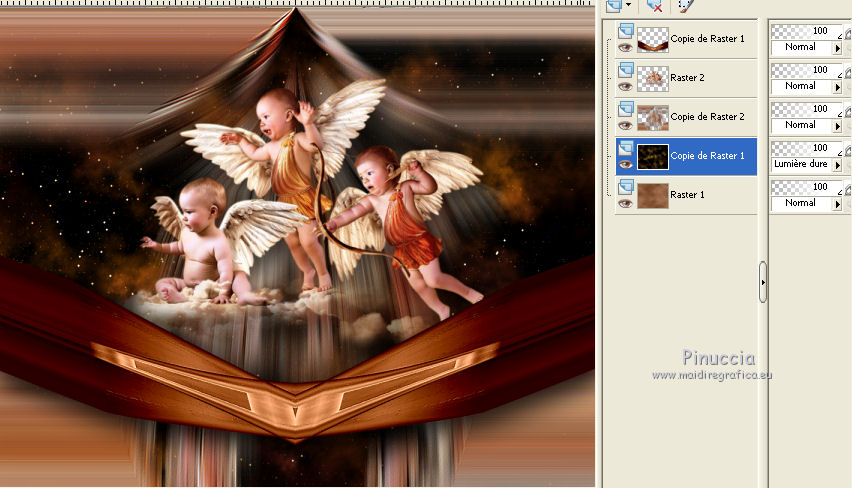Click the layers palette splitter handle arrow

pyautogui.click(x=763, y=282)
